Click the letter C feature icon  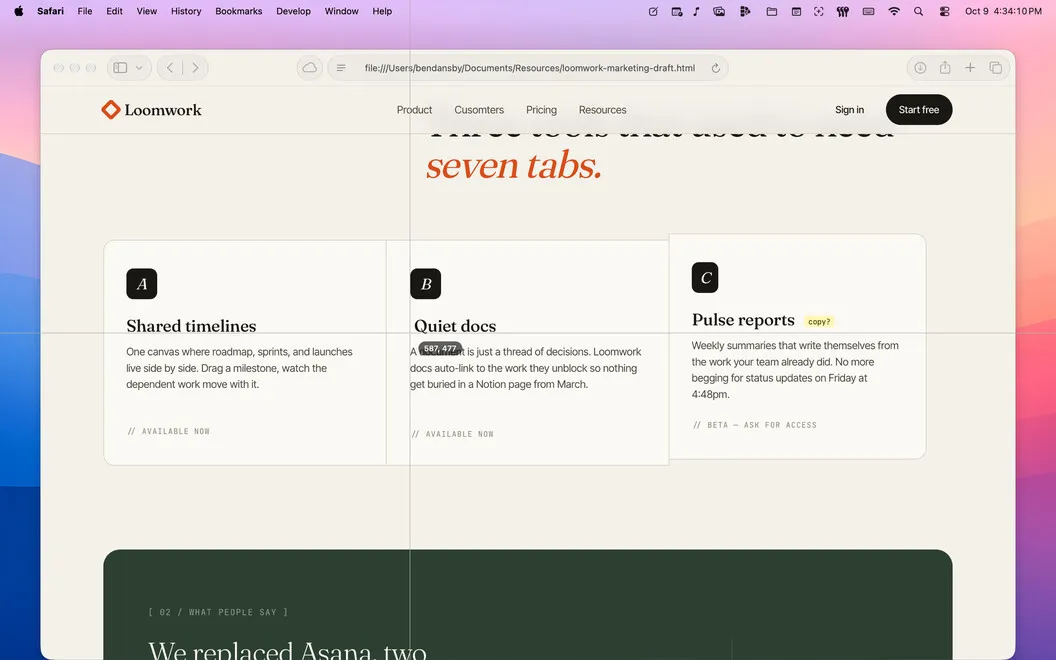tap(705, 277)
